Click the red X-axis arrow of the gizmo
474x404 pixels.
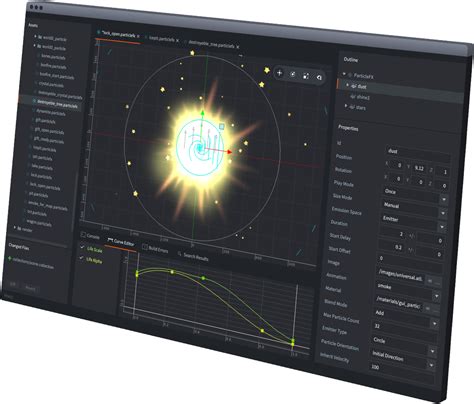[229, 152]
